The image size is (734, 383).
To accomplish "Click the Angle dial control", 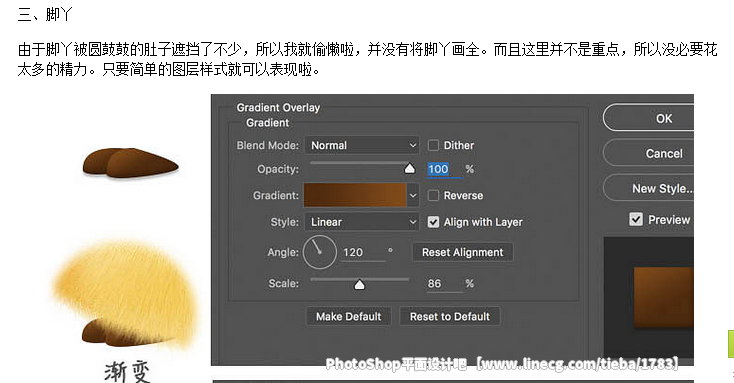I will point(320,252).
